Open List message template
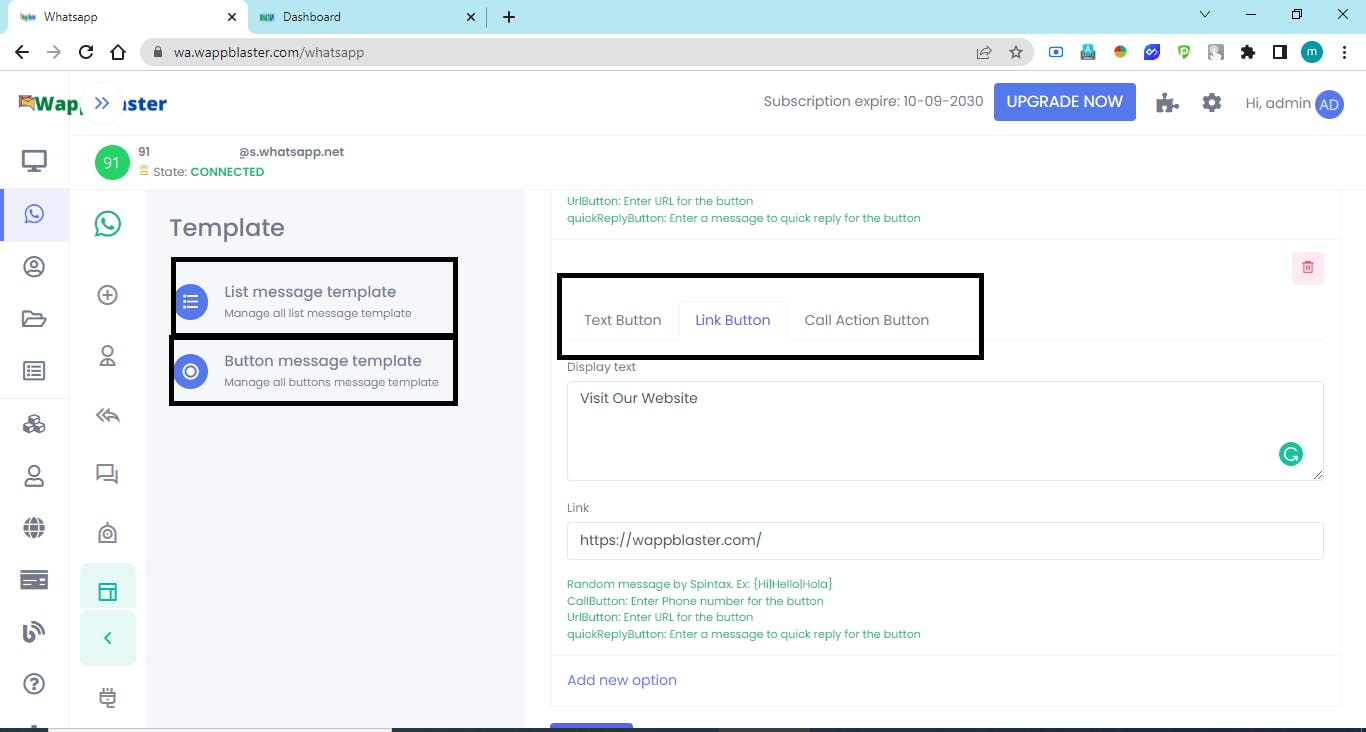Screen dimensions: 1366x732 (314, 300)
